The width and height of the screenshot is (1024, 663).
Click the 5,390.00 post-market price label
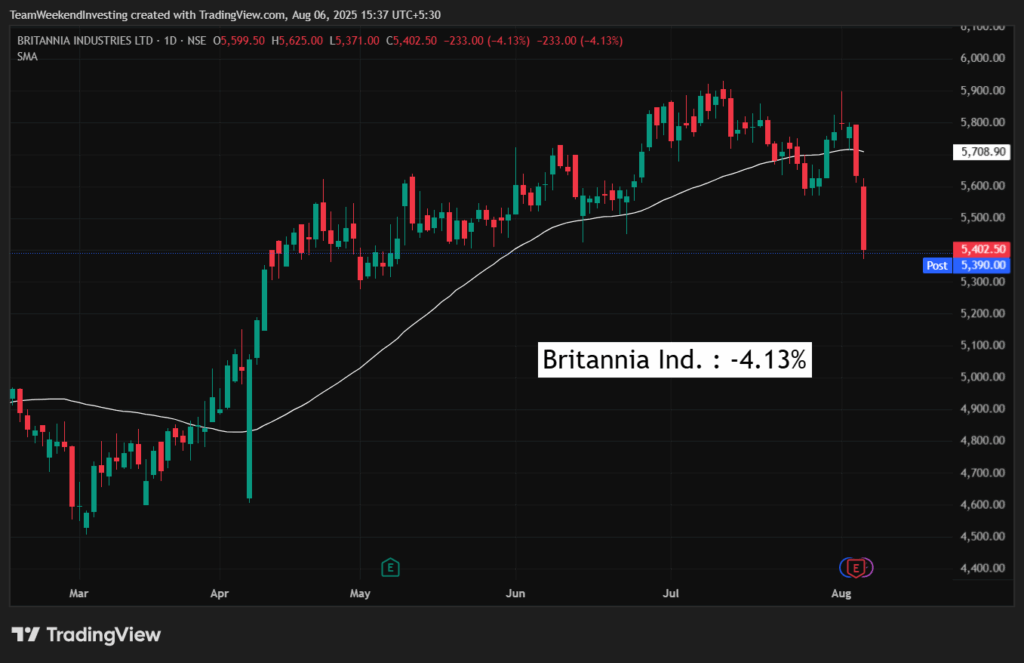(982, 265)
